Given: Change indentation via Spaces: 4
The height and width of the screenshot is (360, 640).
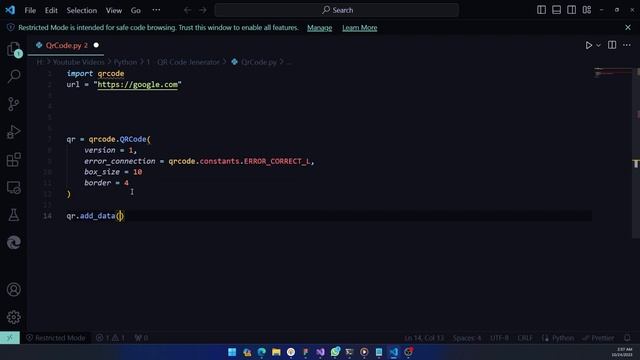Looking at the screenshot, I should tap(467, 338).
